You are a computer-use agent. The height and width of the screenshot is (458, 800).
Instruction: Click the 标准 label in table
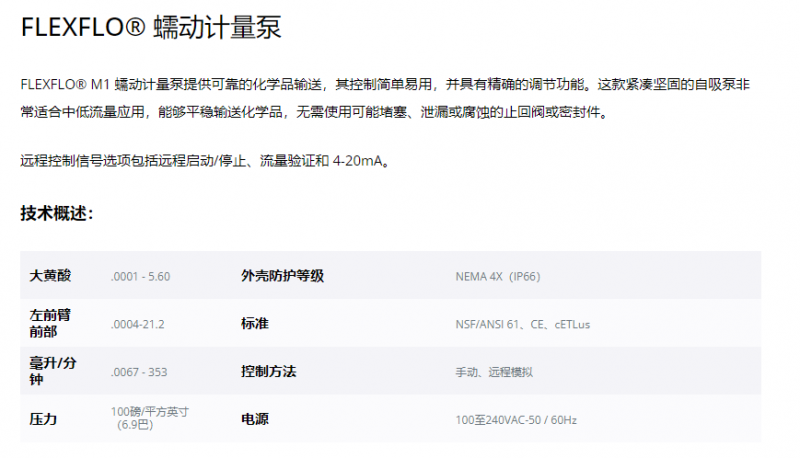254,324
